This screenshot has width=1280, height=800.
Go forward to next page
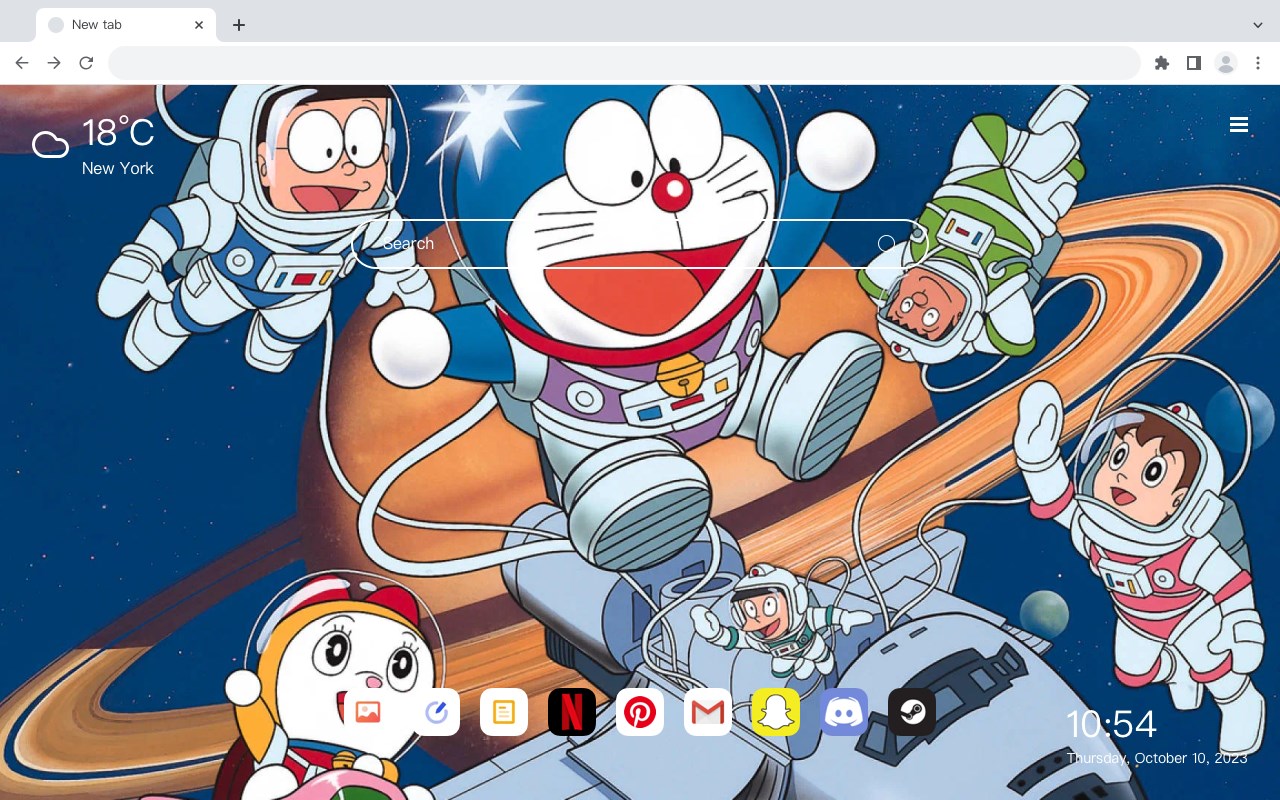[54, 63]
